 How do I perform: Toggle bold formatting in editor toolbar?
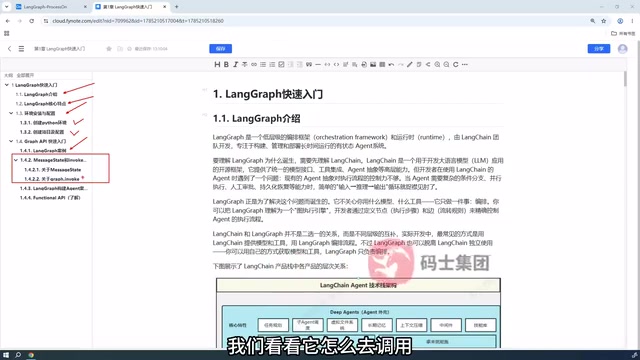pos(226,64)
